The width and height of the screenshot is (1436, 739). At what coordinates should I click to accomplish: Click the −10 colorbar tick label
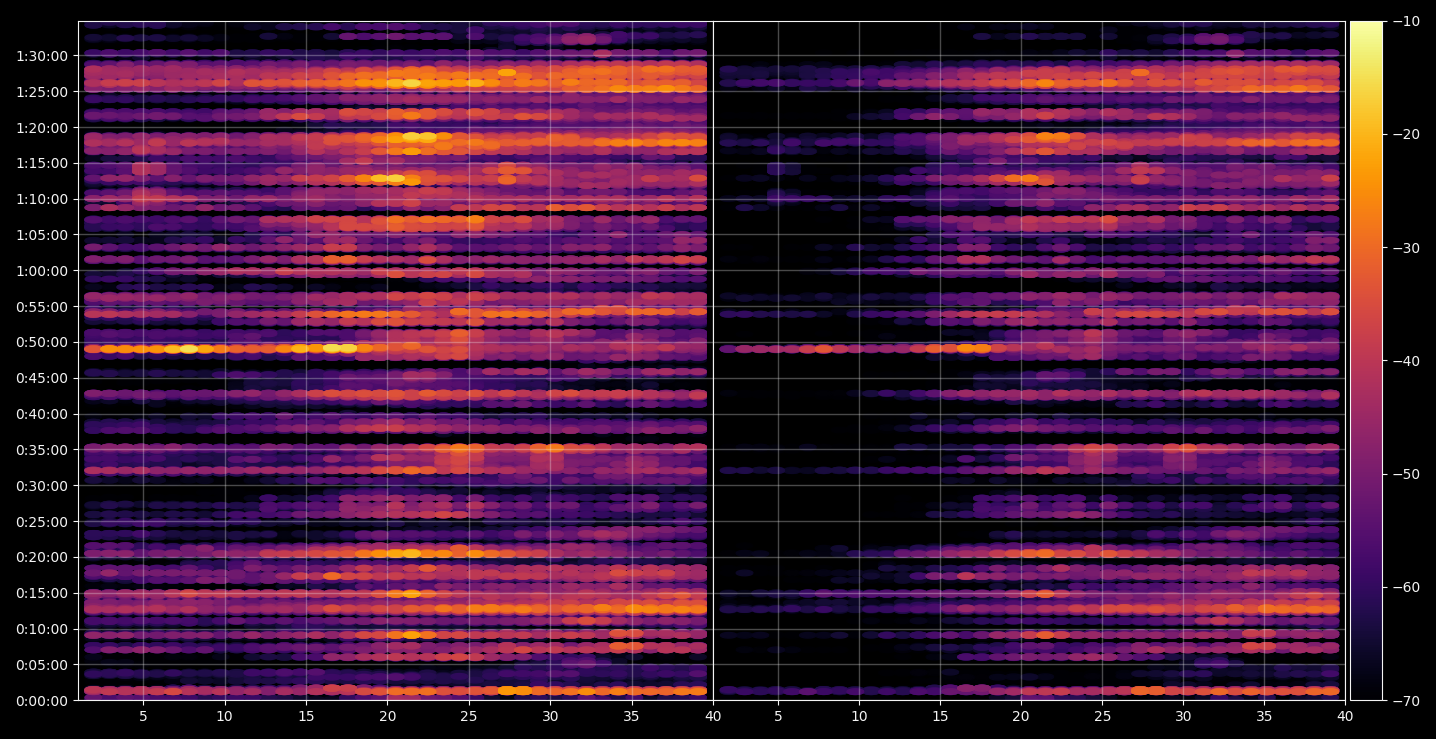click(x=1407, y=22)
